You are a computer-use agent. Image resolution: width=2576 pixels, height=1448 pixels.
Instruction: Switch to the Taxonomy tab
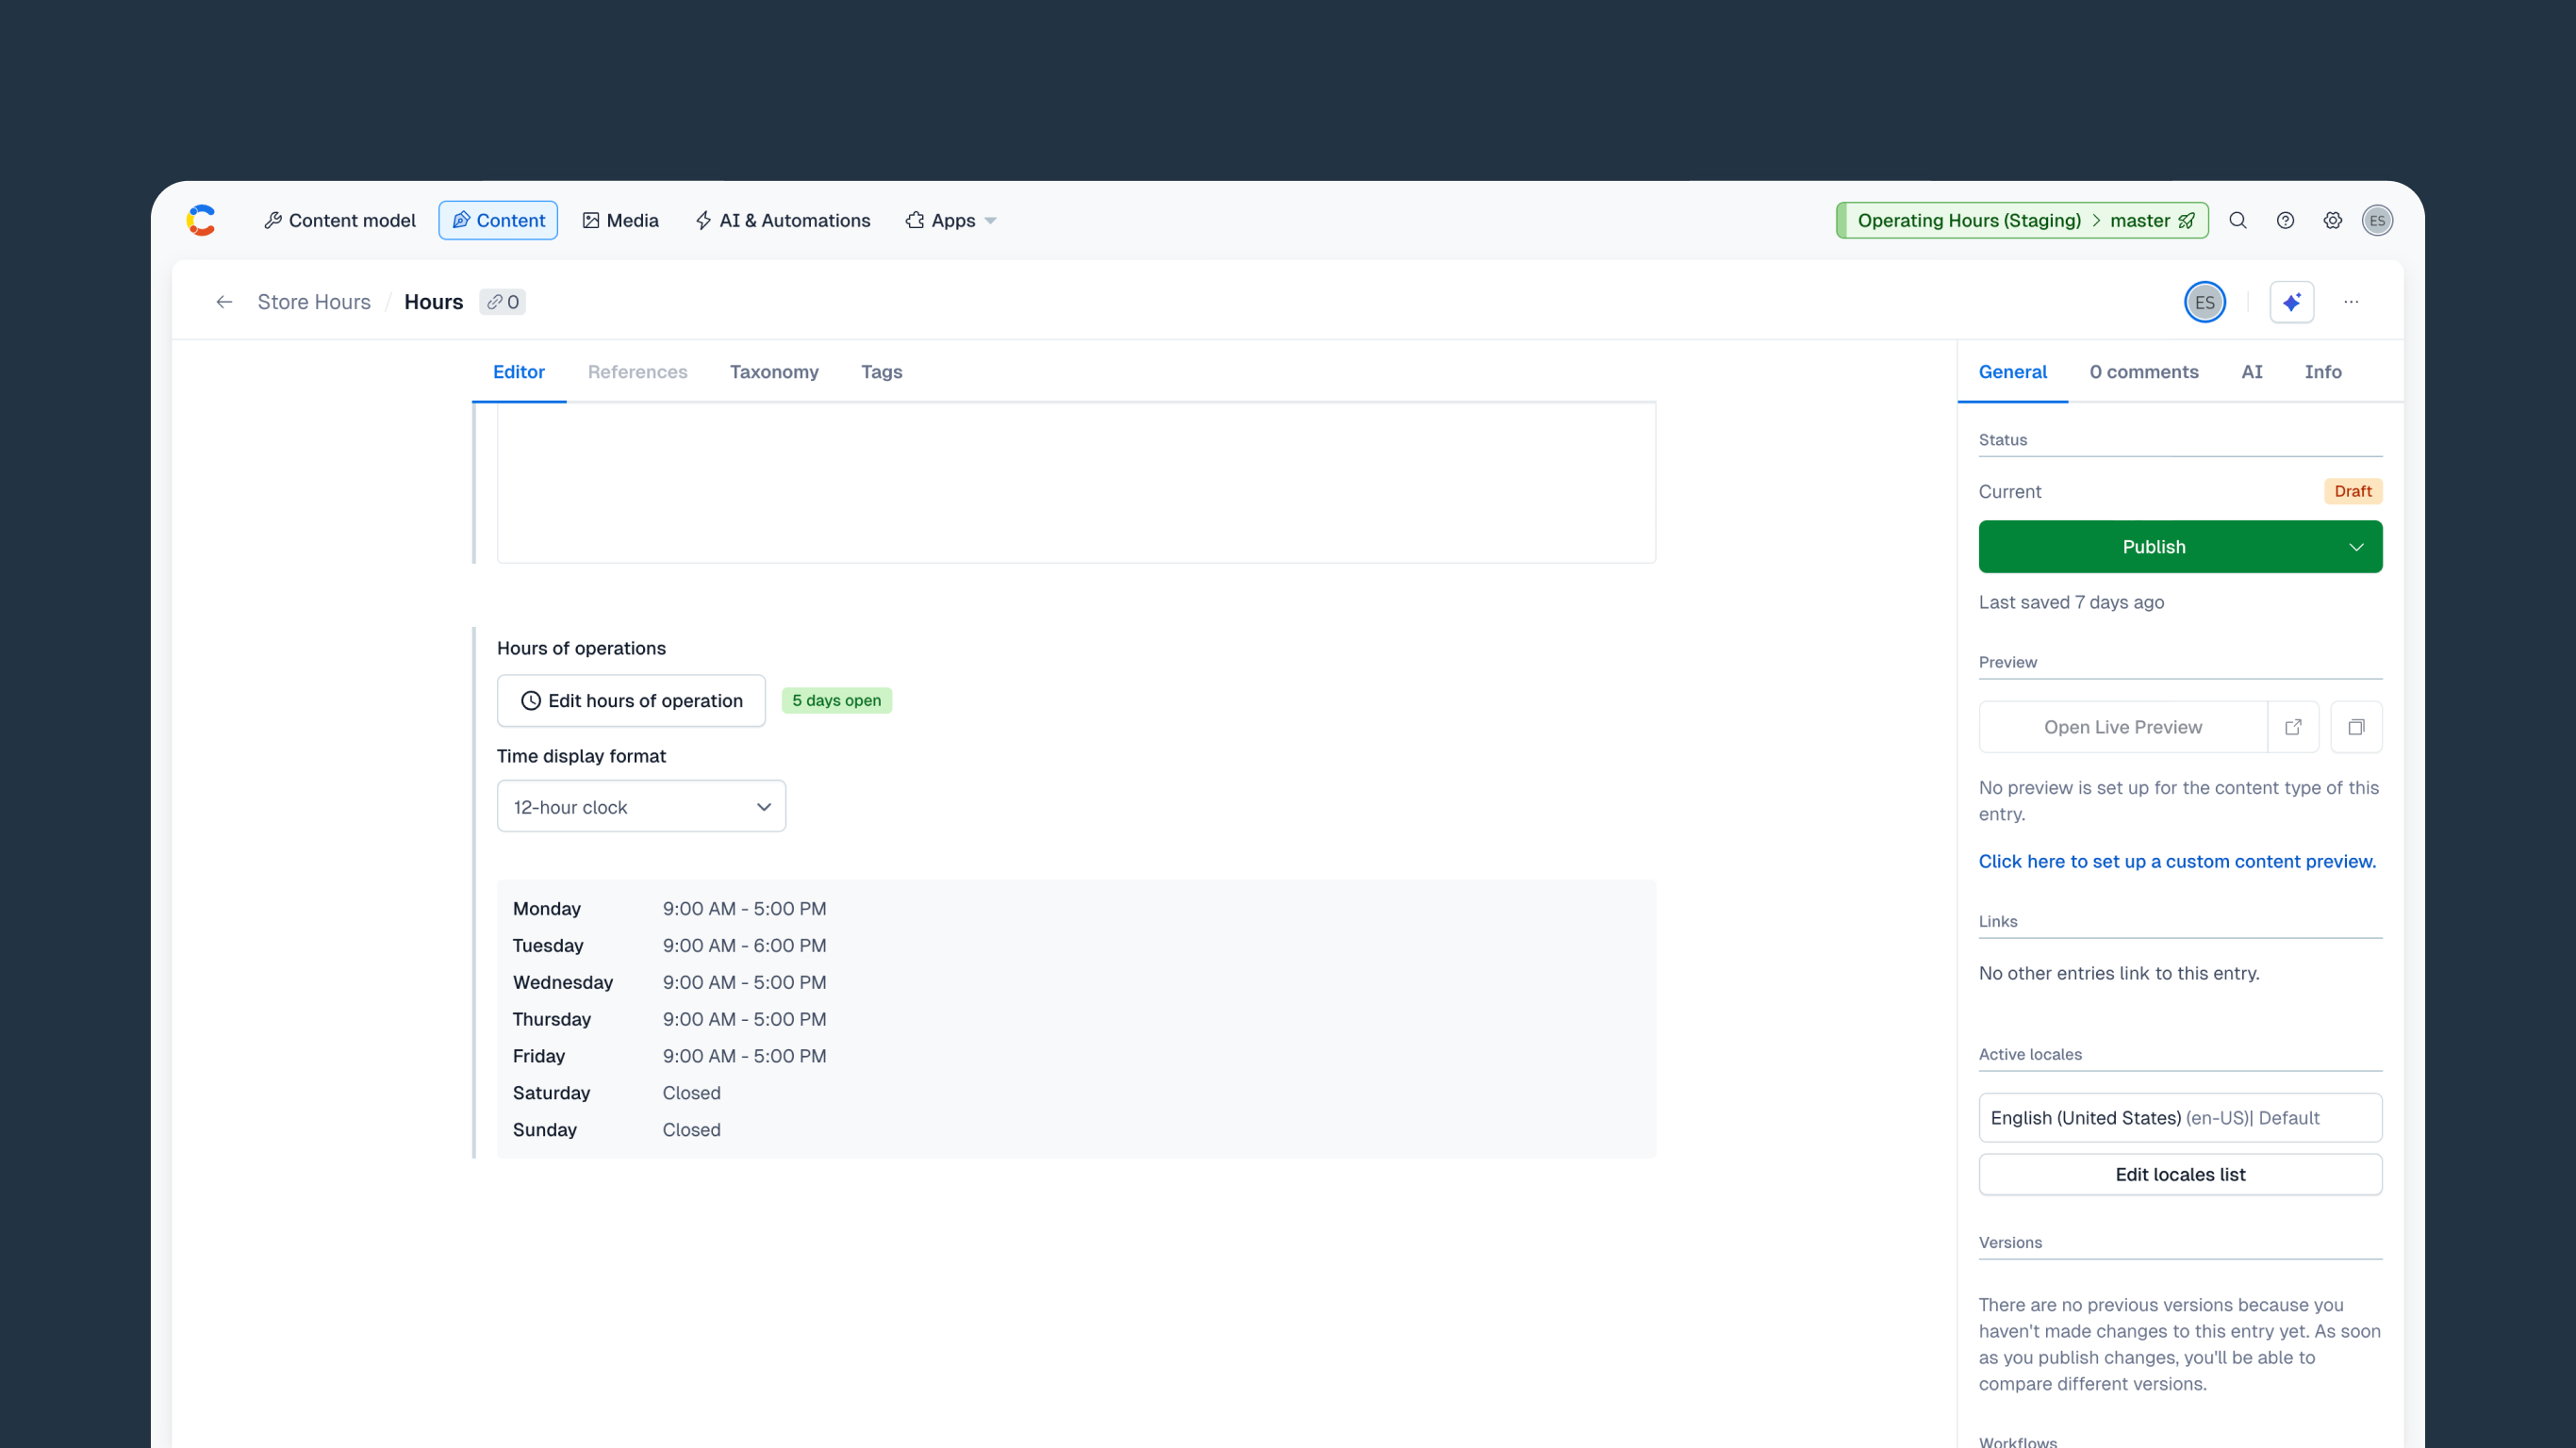(774, 372)
